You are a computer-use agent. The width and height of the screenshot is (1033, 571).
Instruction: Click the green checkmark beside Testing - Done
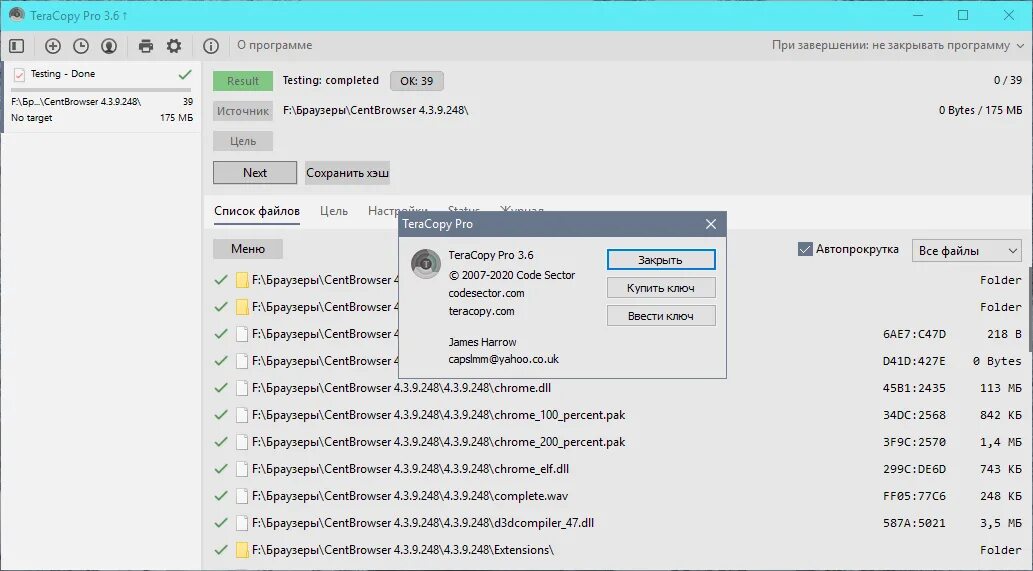(185, 74)
